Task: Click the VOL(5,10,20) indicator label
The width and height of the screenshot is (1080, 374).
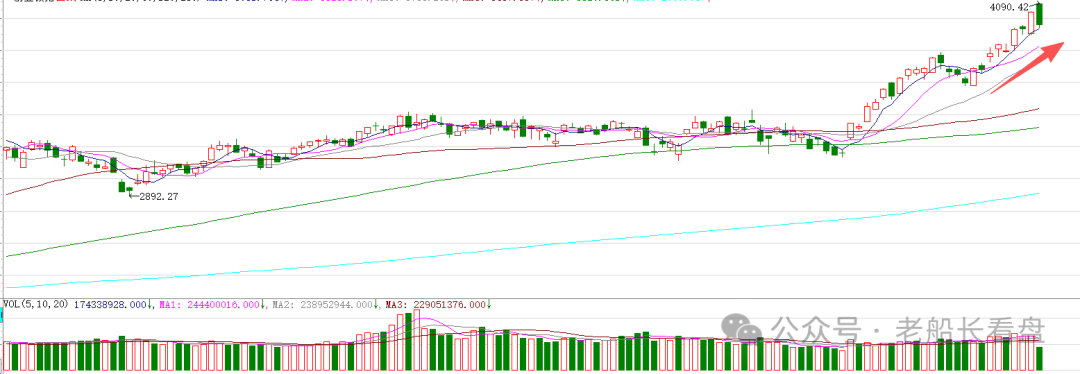Action: (x=37, y=304)
